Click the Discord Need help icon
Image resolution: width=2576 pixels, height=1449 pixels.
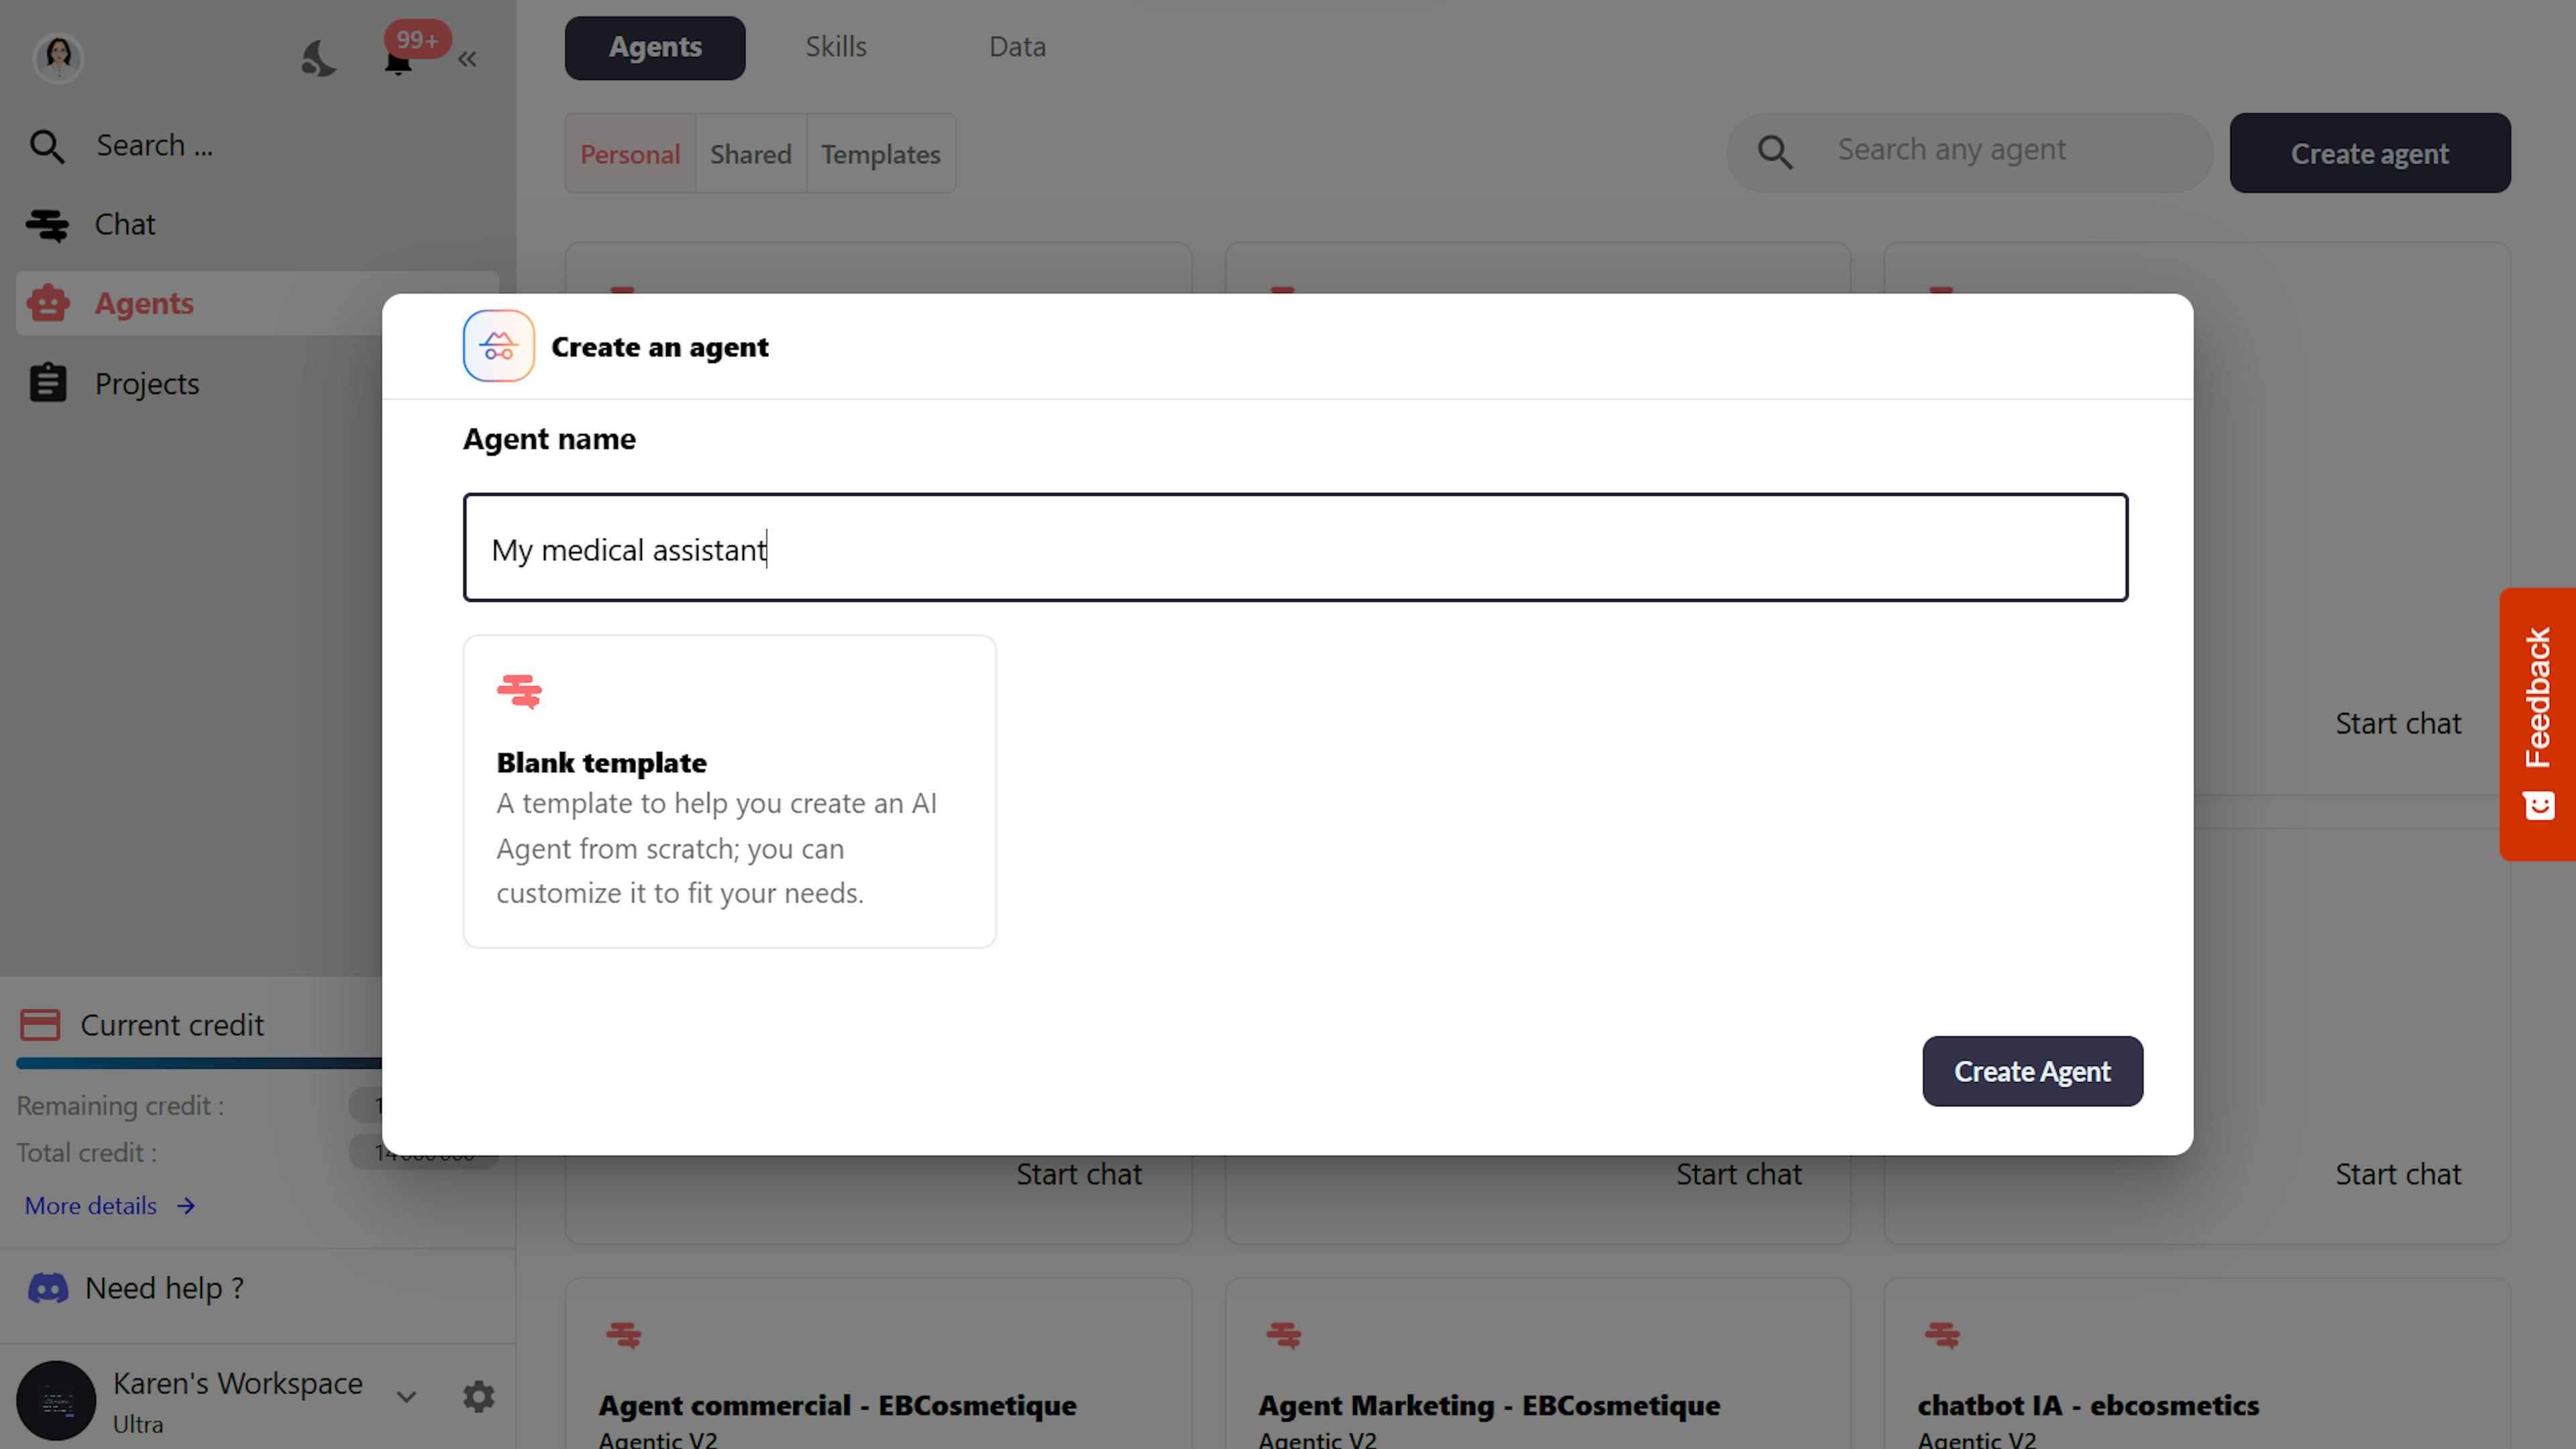tap(48, 1288)
